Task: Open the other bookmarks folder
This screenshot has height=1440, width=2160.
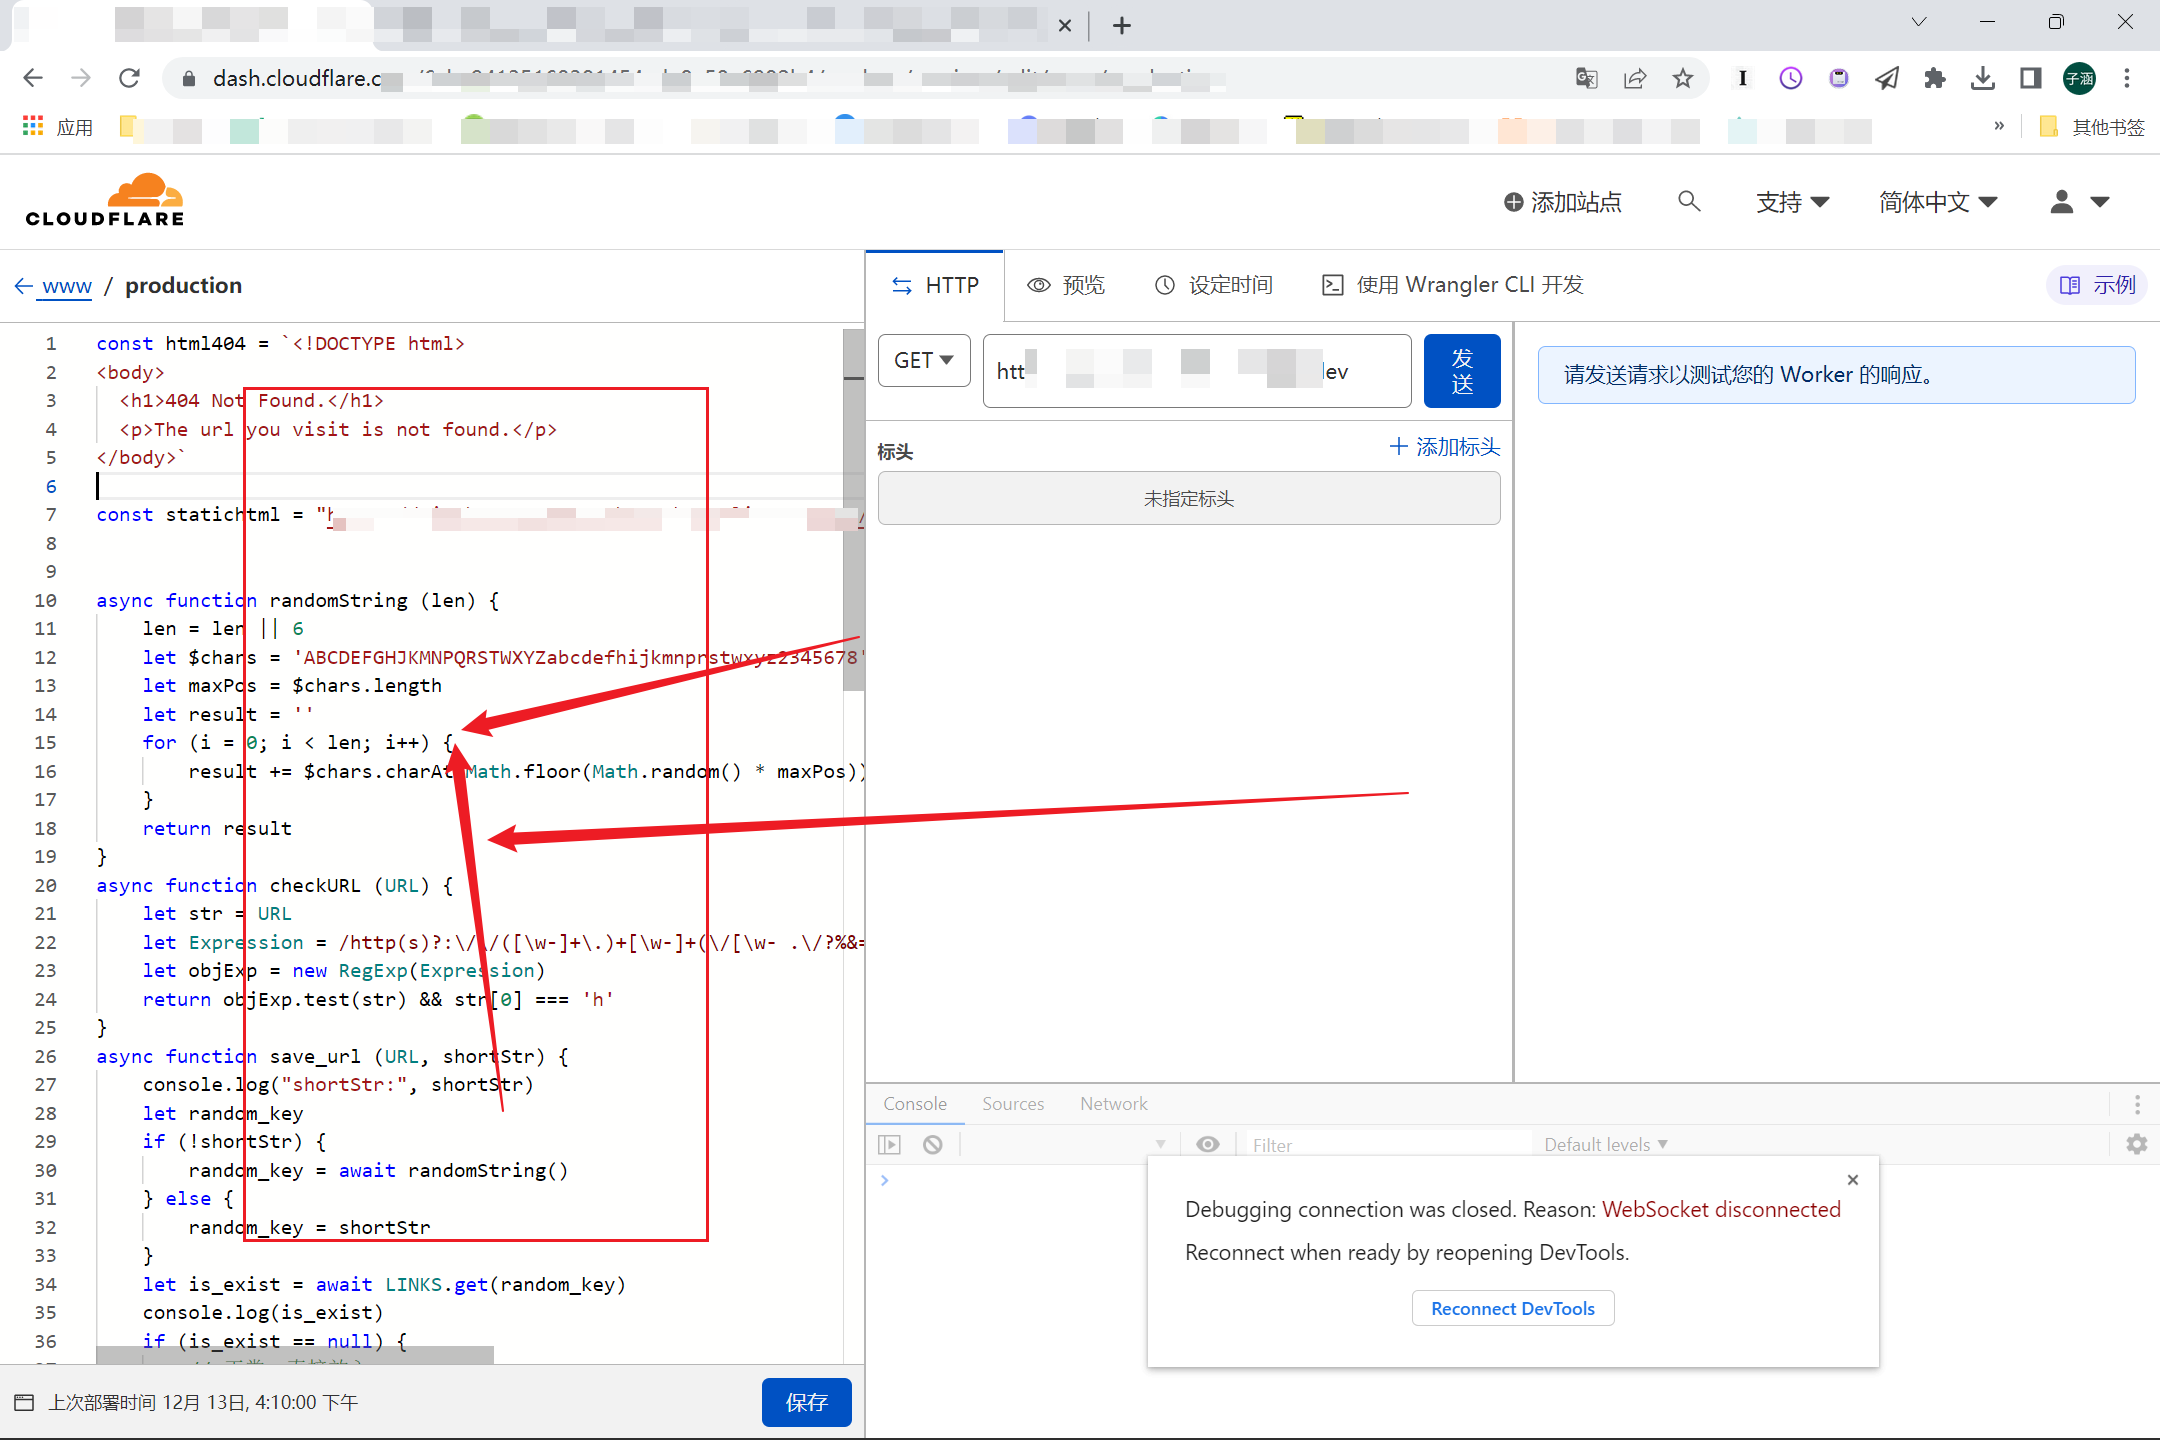Action: (x=2093, y=127)
